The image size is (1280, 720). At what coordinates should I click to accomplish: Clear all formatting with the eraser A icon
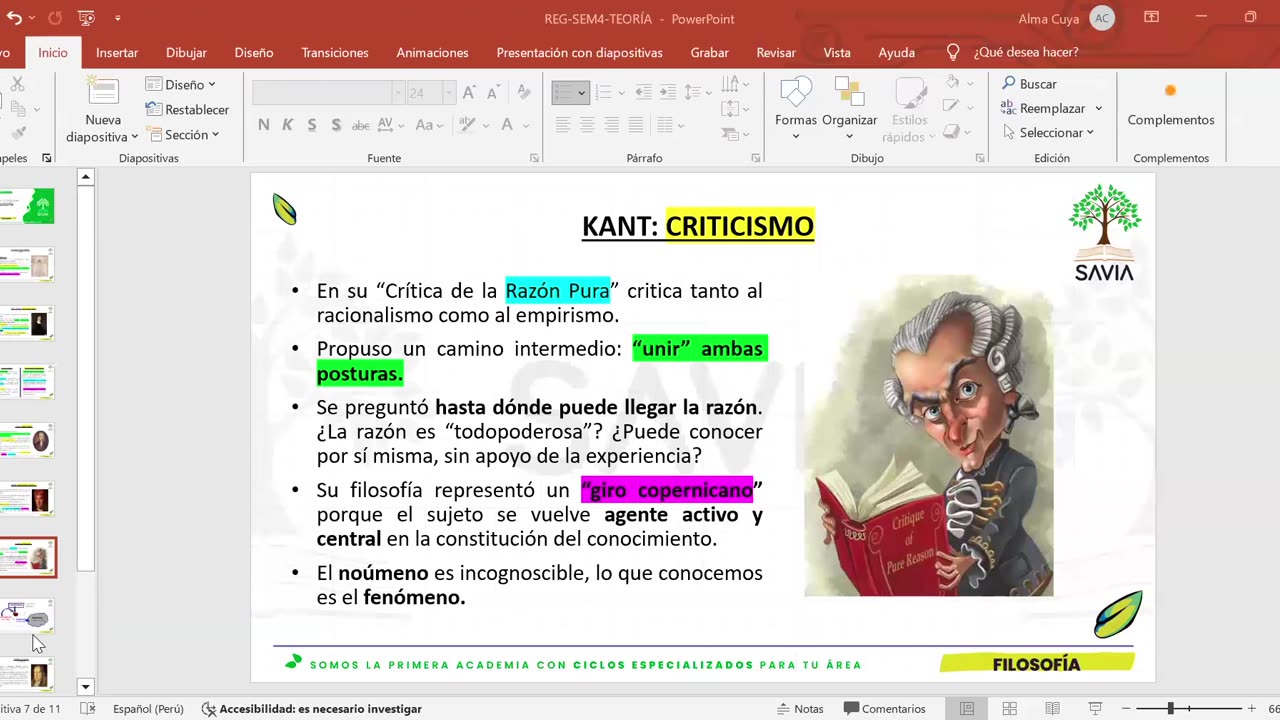524,93
